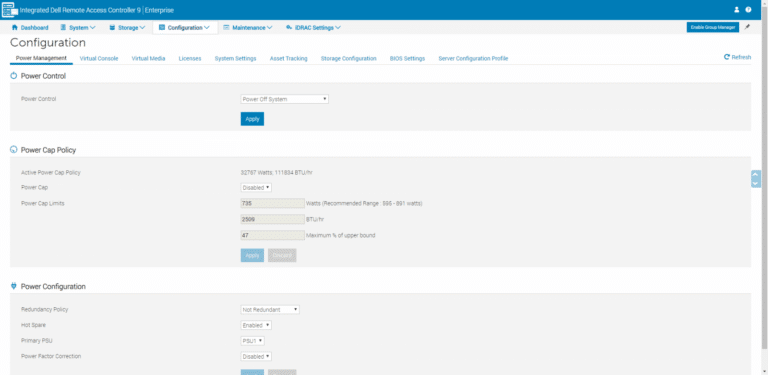This screenshot has height=375, width=768.
Task: Open the Power Control action dropdown
Action: point(285,99)
